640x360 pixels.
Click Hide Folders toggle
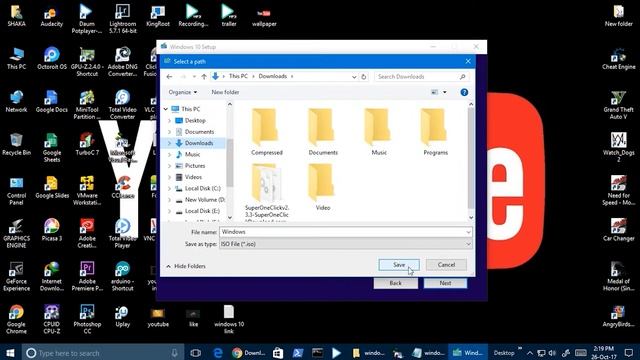[186, 266]
